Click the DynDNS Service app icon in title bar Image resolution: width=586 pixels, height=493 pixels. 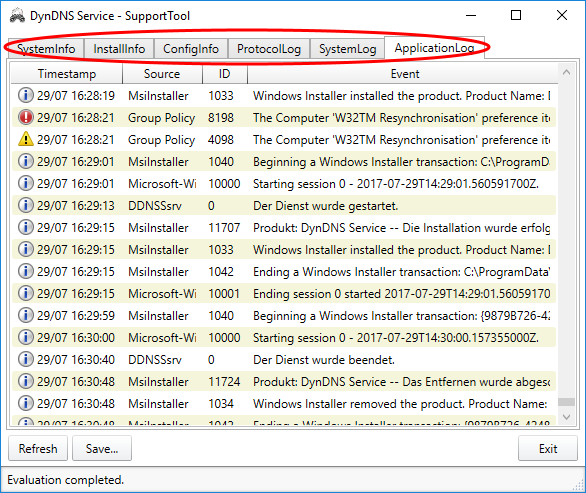(x=17, y=16)
